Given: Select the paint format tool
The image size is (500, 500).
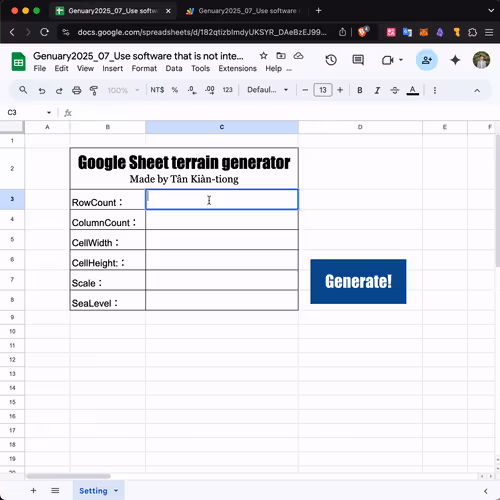Looking at the screenshot, I should pos(94,90).
